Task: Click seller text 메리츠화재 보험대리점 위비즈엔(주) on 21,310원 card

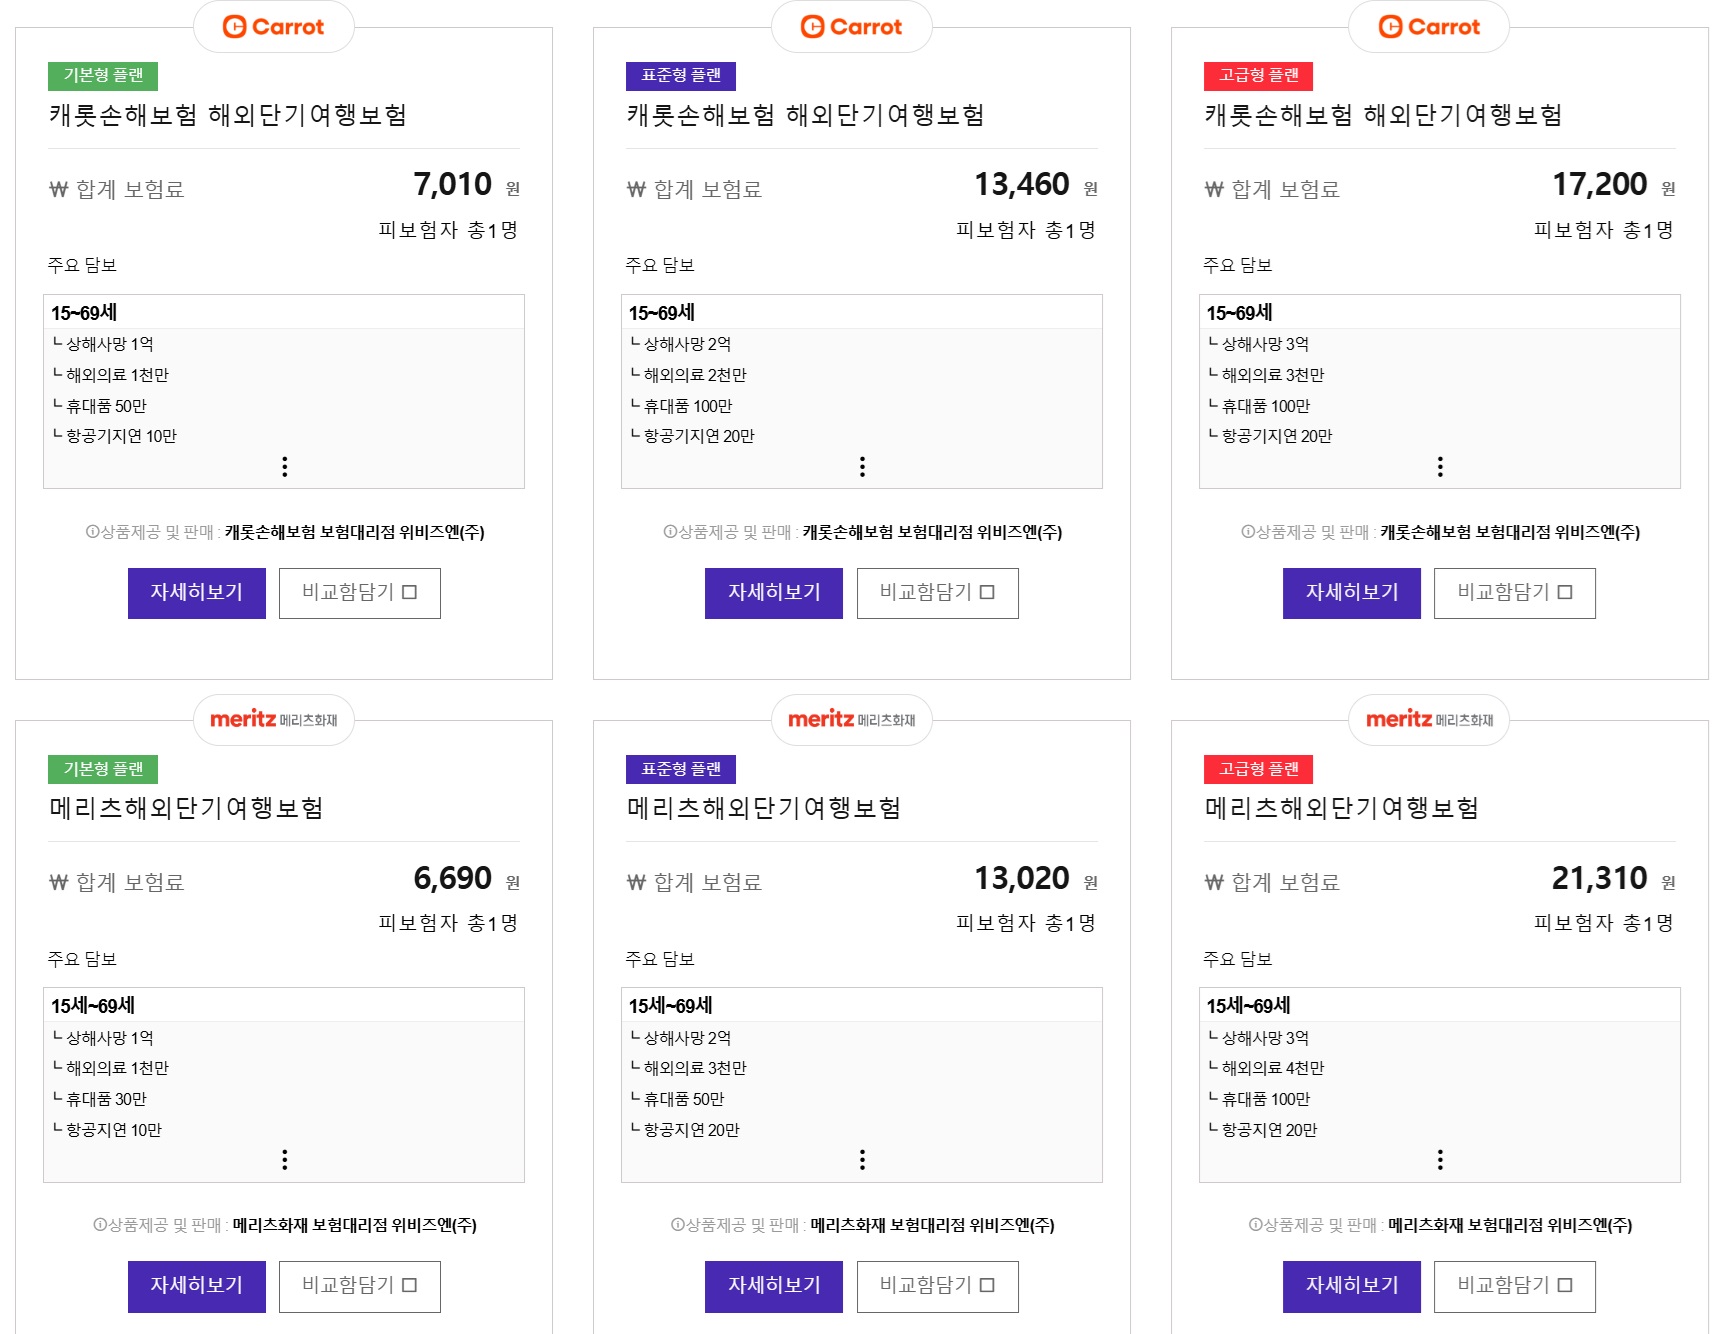Action: pos(1510,1225)
